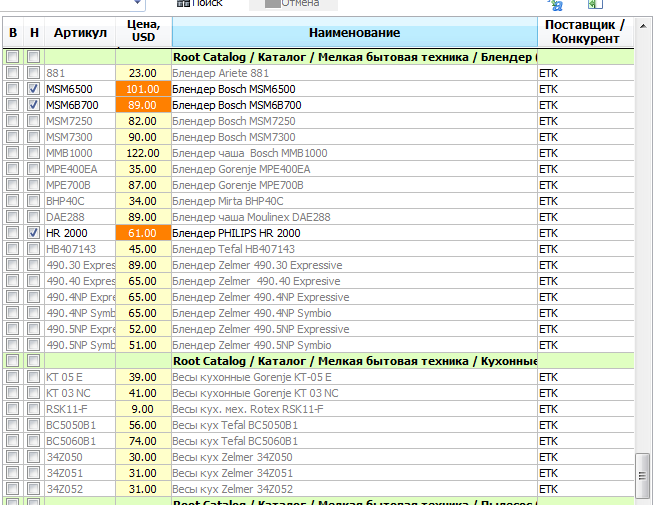Click price 122.00 for MMB1000
Viewport: 658px width, 505px height.
point(144,153)
